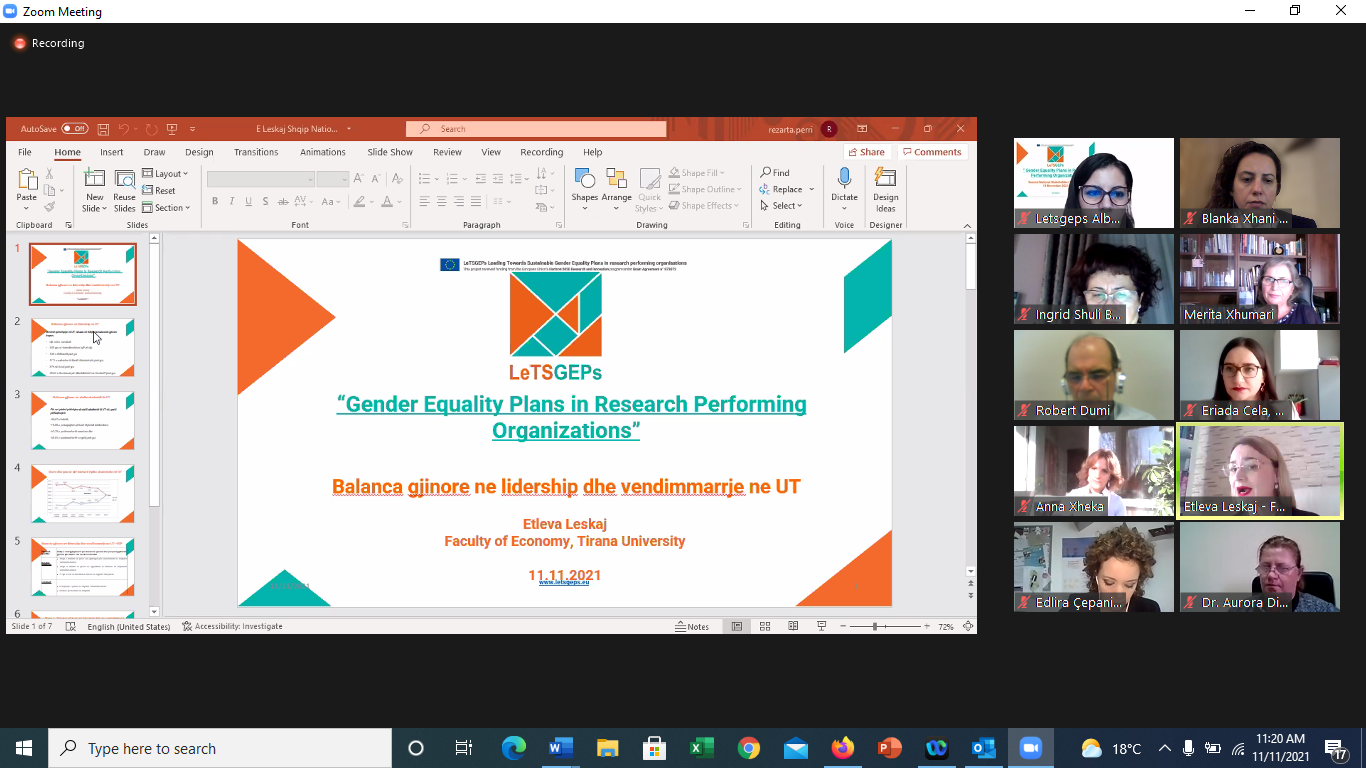Switch to the Design tab
The height and width of the screenshot is (768, 1366).
(199, 152)
